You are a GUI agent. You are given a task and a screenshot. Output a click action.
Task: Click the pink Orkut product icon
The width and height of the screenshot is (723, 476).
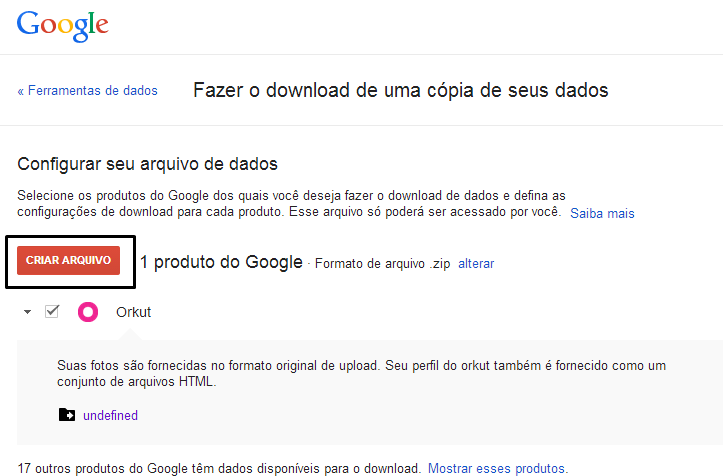point(88,312)
